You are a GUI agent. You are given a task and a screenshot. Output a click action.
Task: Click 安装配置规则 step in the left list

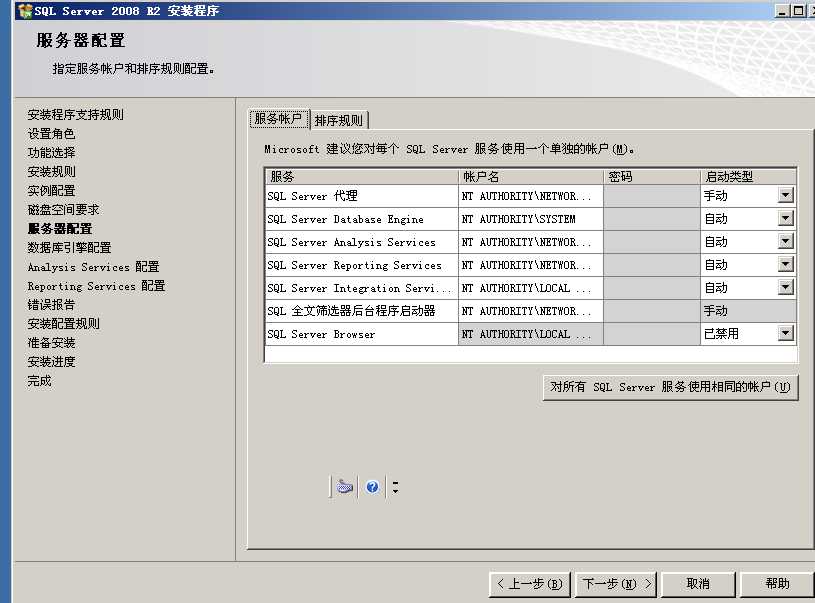click(63, 323)
